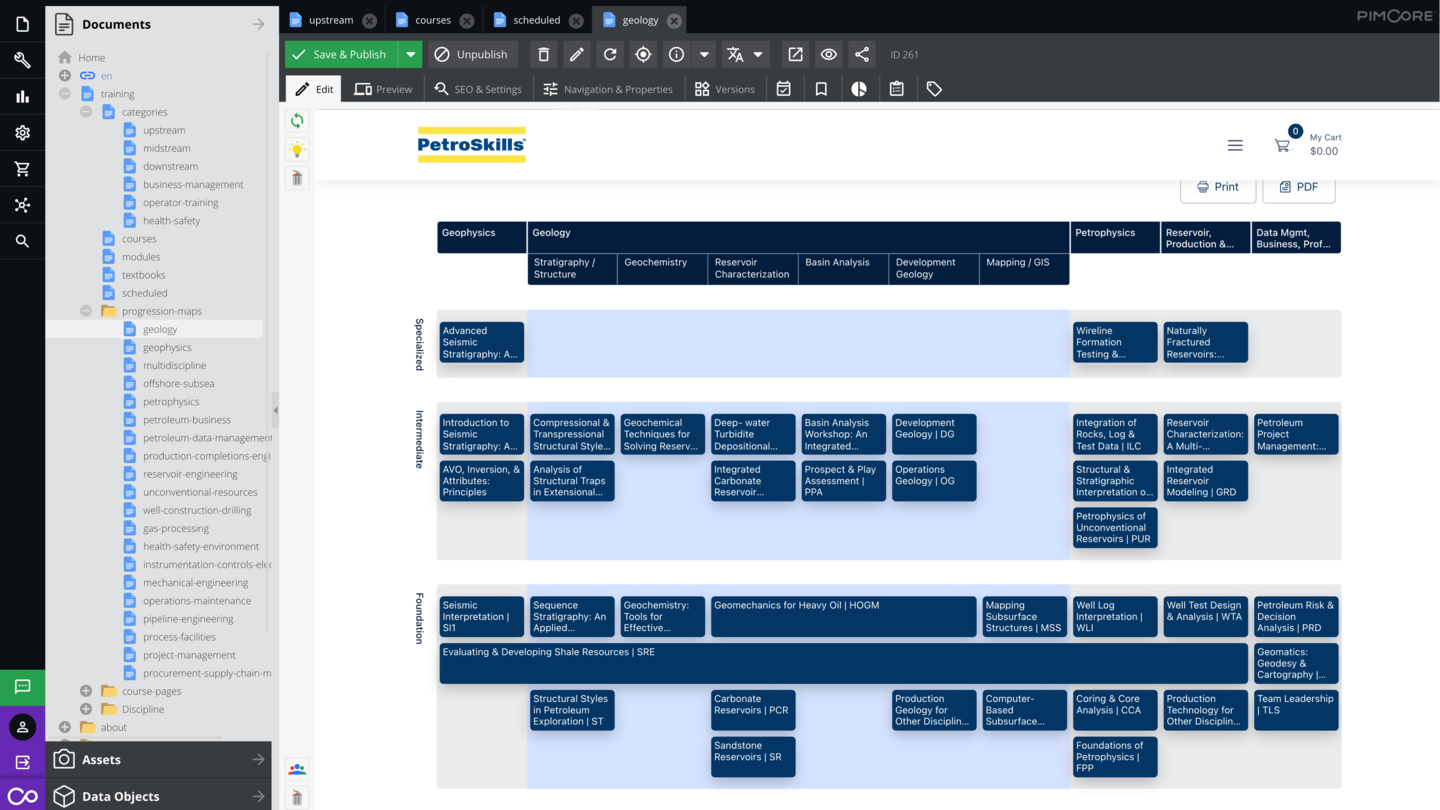This screenshot has height=810, width=1440.
Task: Open the clipboard tasks tab icon
Action: coord(897,89)
